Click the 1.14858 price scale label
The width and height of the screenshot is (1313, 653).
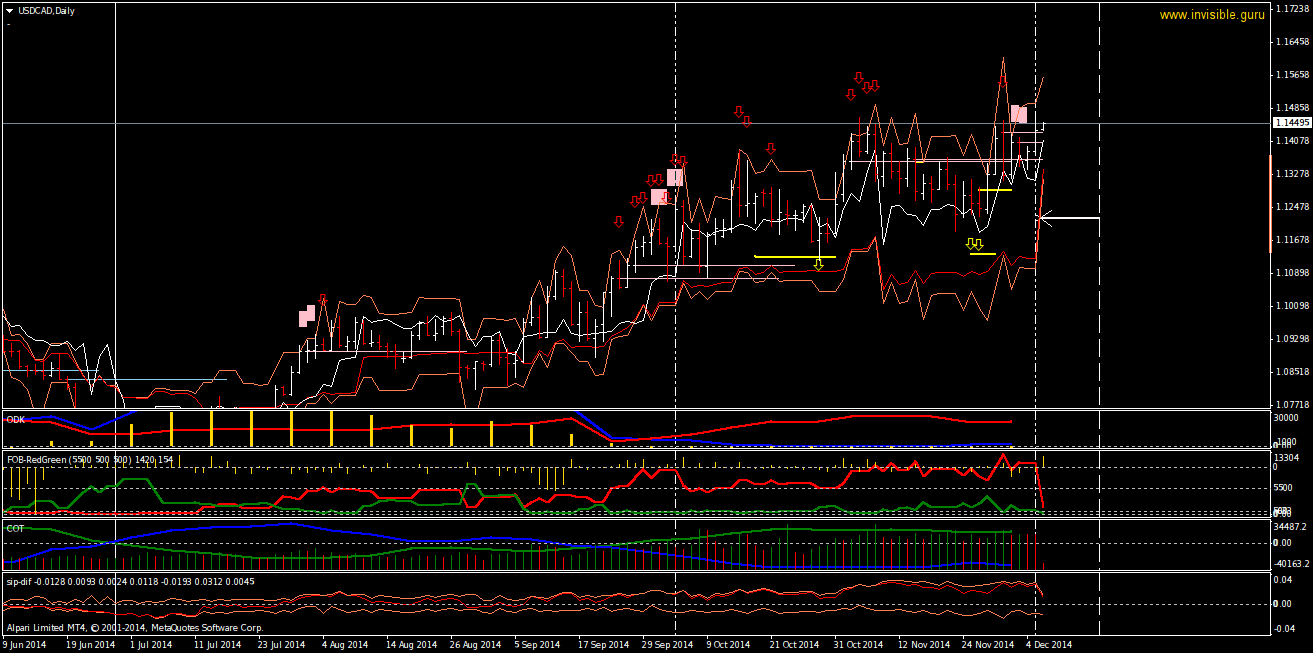coord(1291,108)
